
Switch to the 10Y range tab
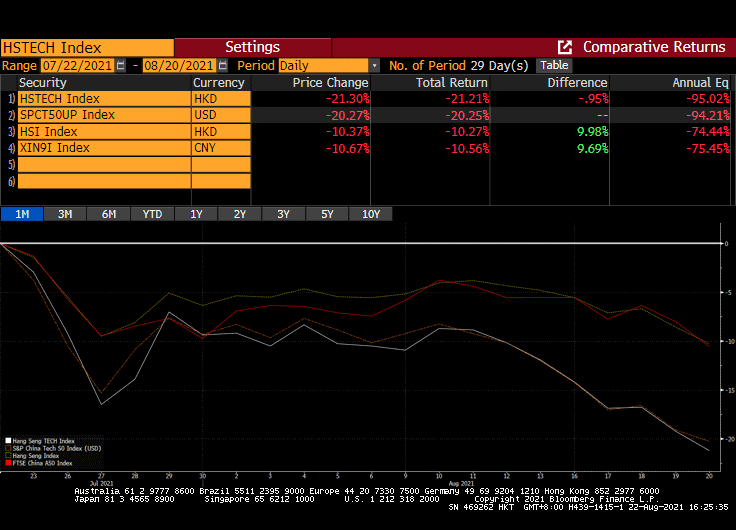pos(371,214)
